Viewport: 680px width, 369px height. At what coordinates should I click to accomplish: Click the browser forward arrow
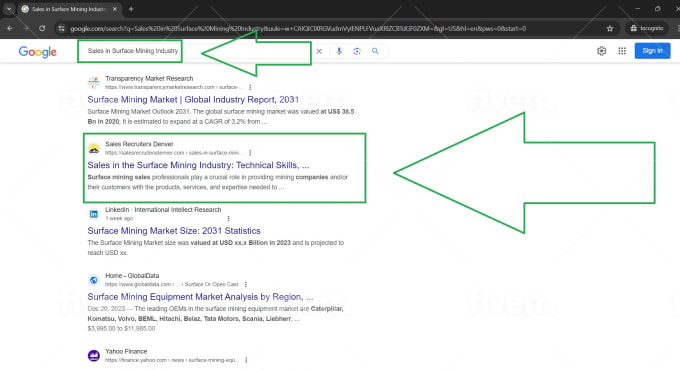pos(26,28)
